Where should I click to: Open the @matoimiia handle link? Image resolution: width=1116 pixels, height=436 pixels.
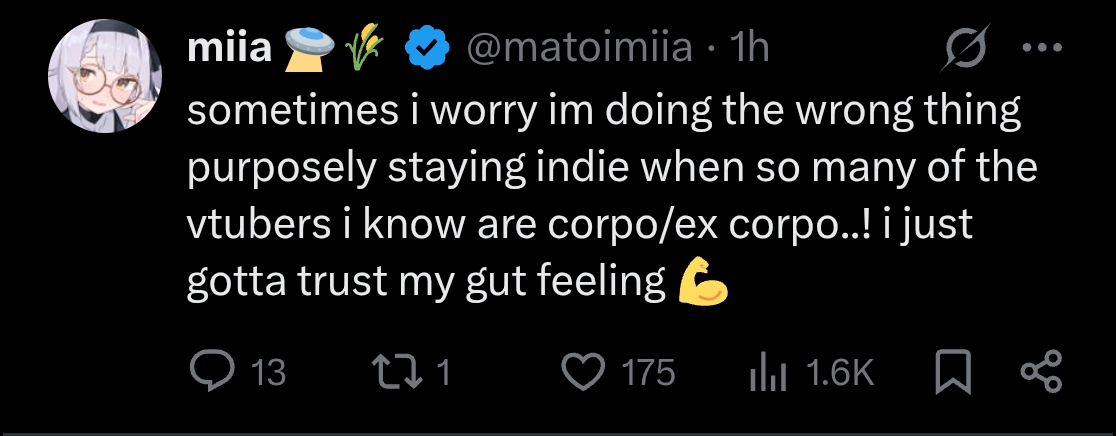579,49
